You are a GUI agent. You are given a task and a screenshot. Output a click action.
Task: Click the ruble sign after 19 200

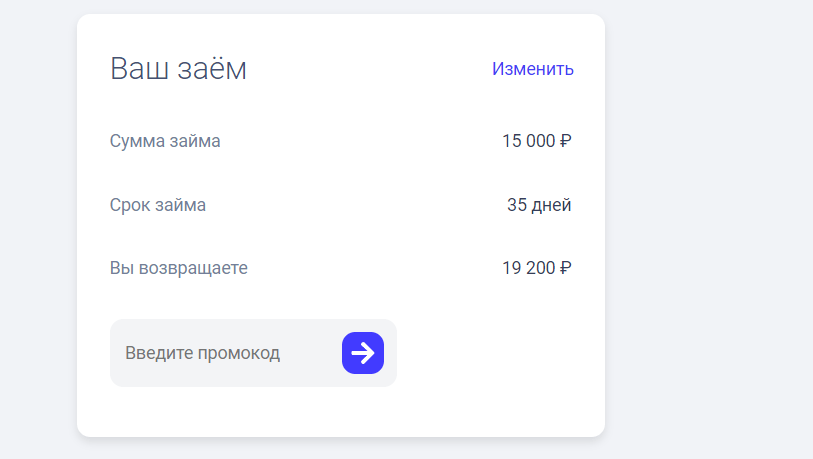pyautogui.click(x=566, y=268)
